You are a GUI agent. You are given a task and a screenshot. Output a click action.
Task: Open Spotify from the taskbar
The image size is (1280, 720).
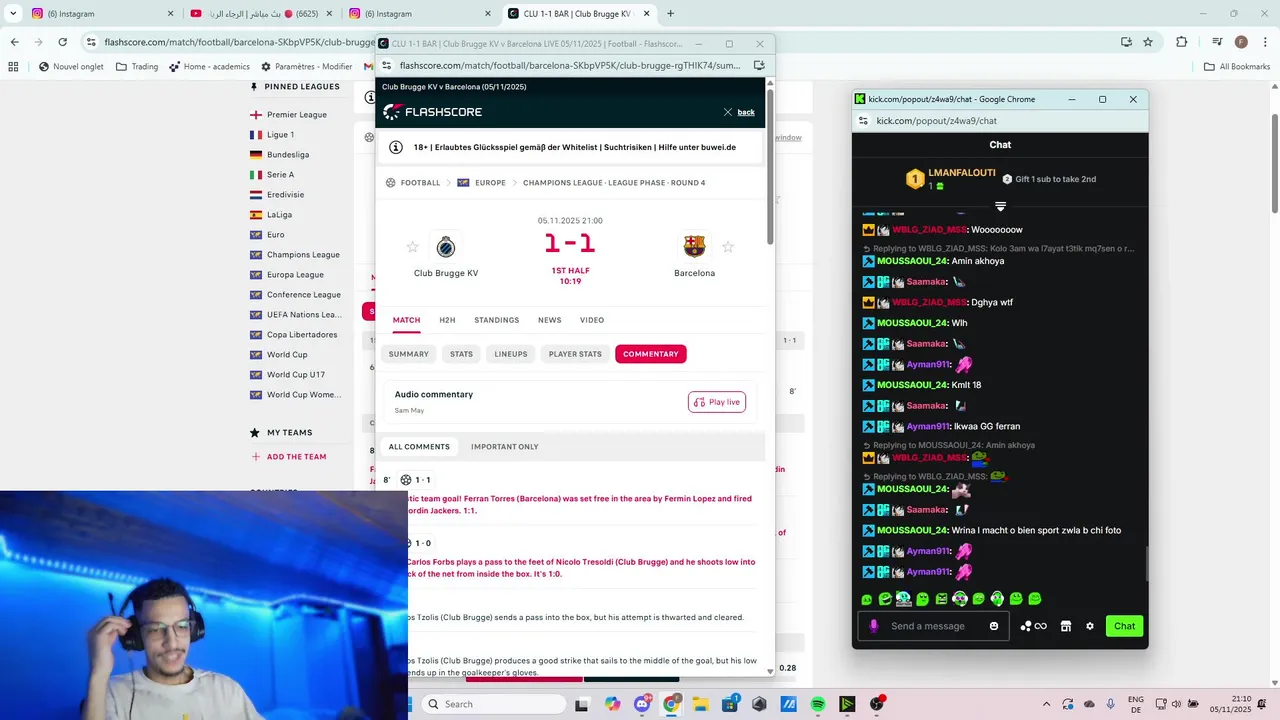[818, 704]
